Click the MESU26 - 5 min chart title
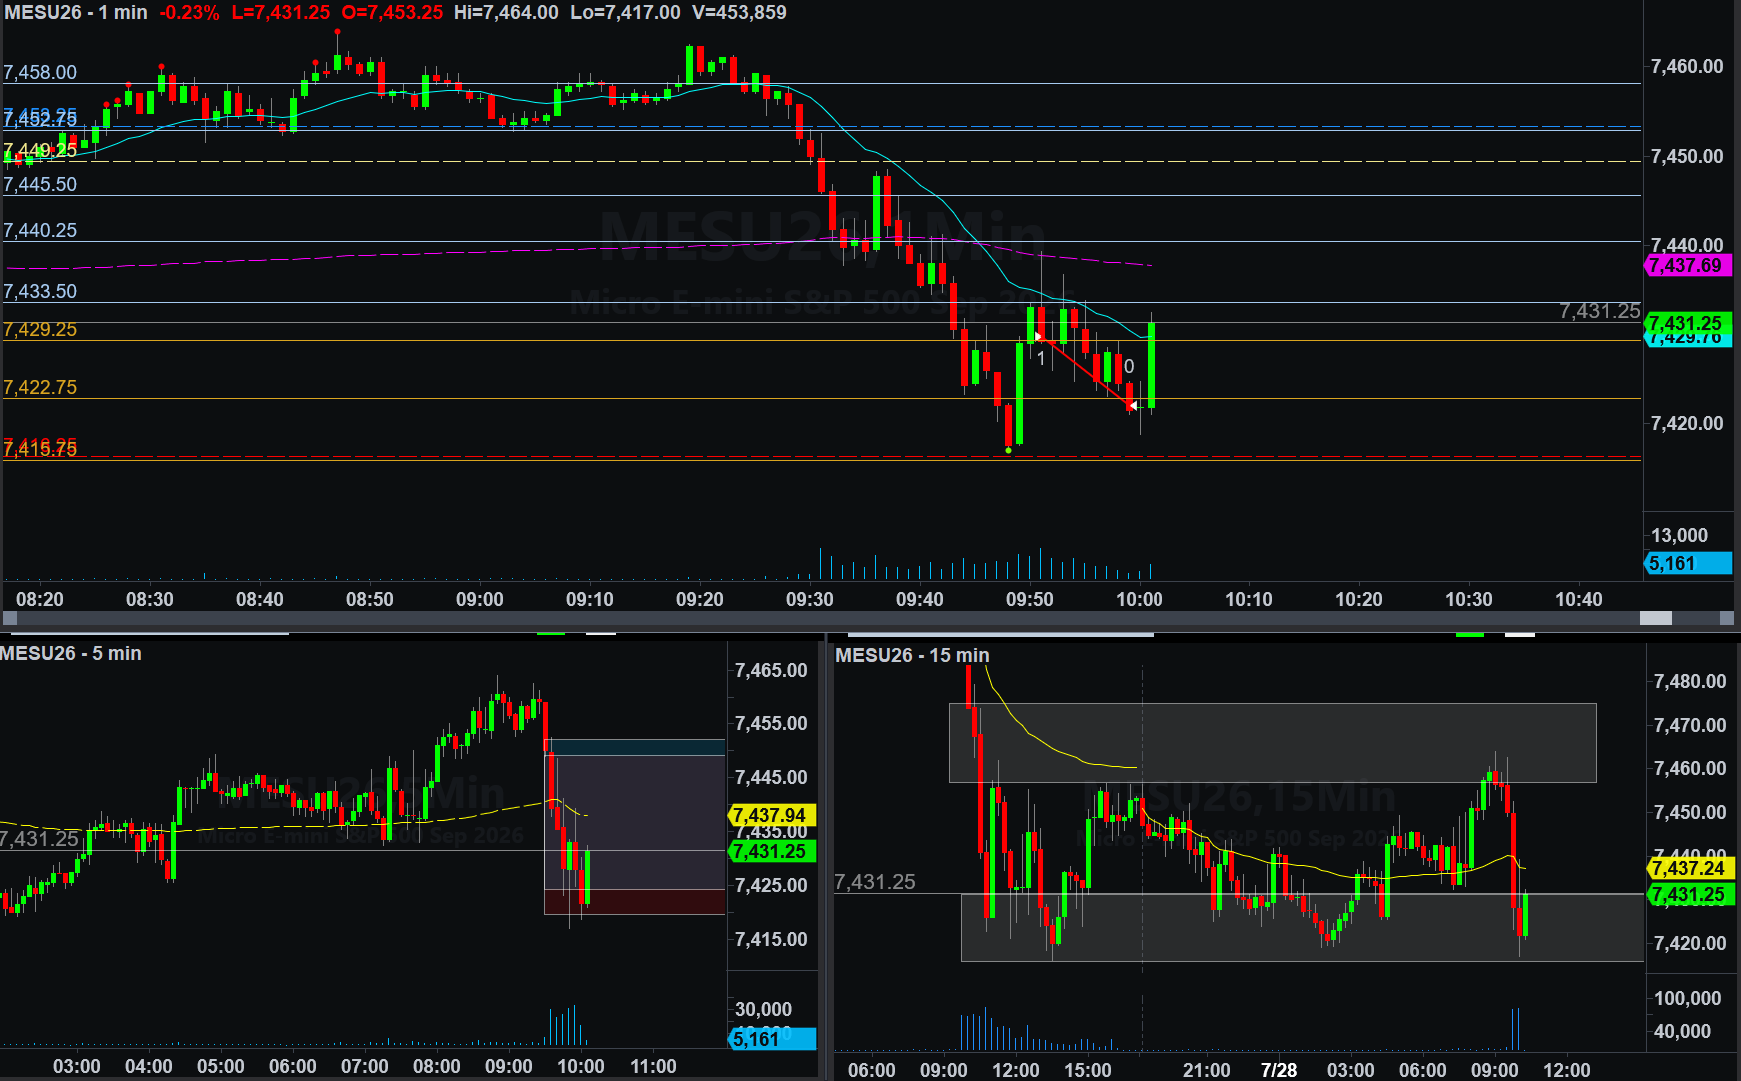 point(71,653)
